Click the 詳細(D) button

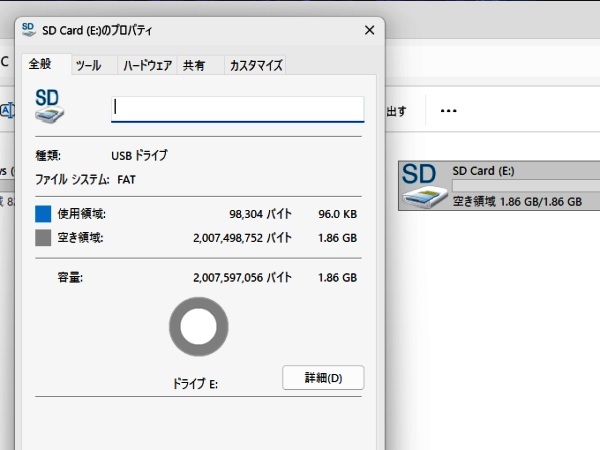(x=323, y=378)
